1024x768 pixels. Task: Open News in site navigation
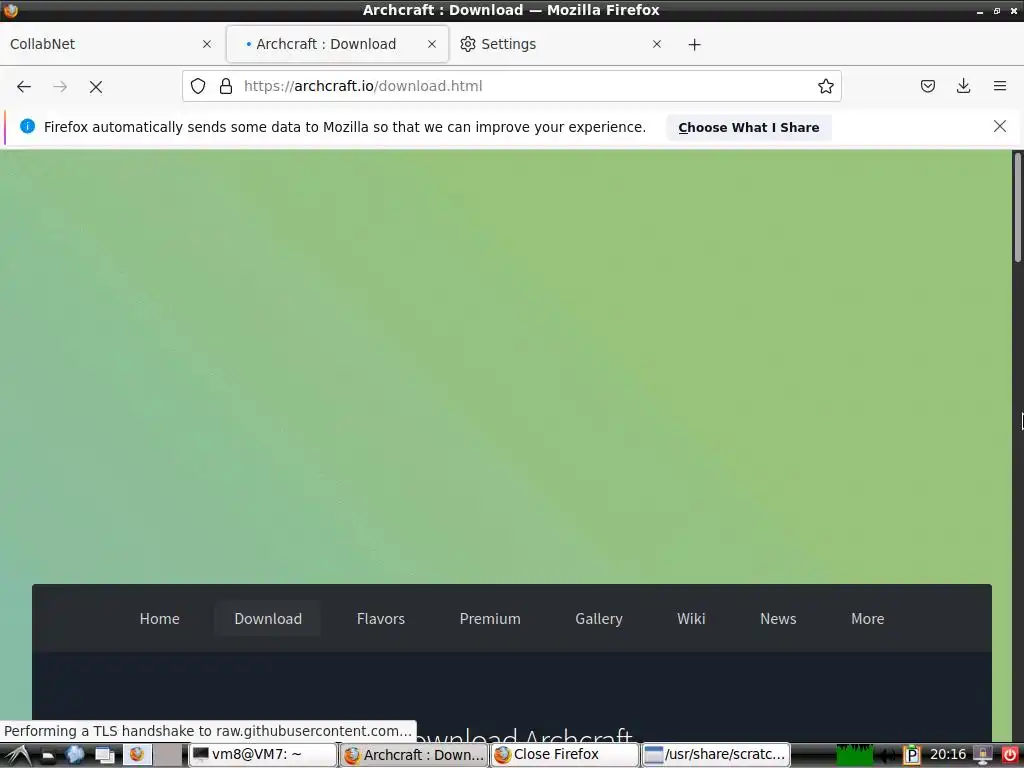tap(778, 618)
